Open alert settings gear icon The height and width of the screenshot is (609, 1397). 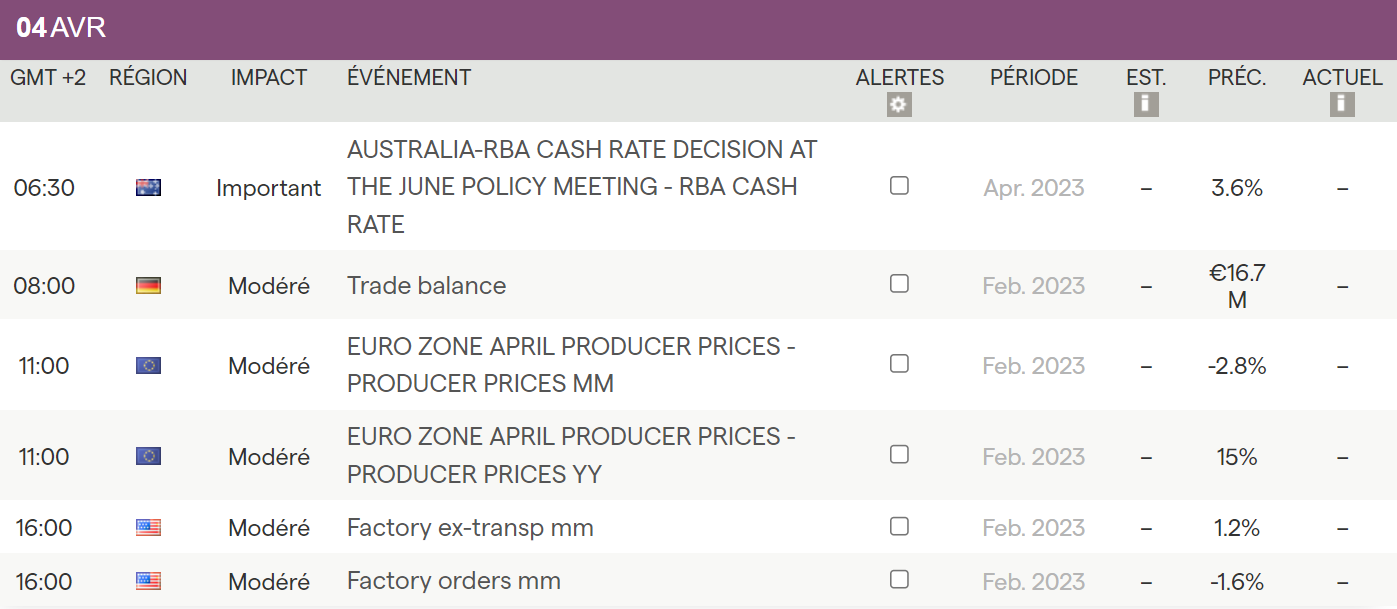pos(899,105)
